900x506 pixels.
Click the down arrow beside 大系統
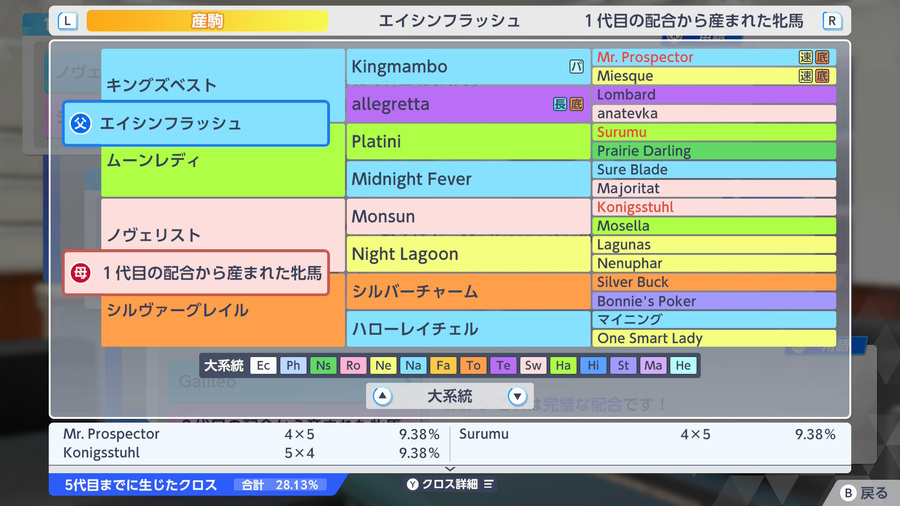pos(517,396)
